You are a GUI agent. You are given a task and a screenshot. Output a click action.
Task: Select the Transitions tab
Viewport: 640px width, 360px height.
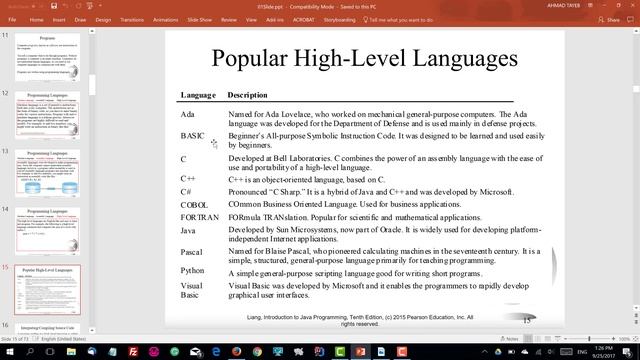click(x=132, y=20)
